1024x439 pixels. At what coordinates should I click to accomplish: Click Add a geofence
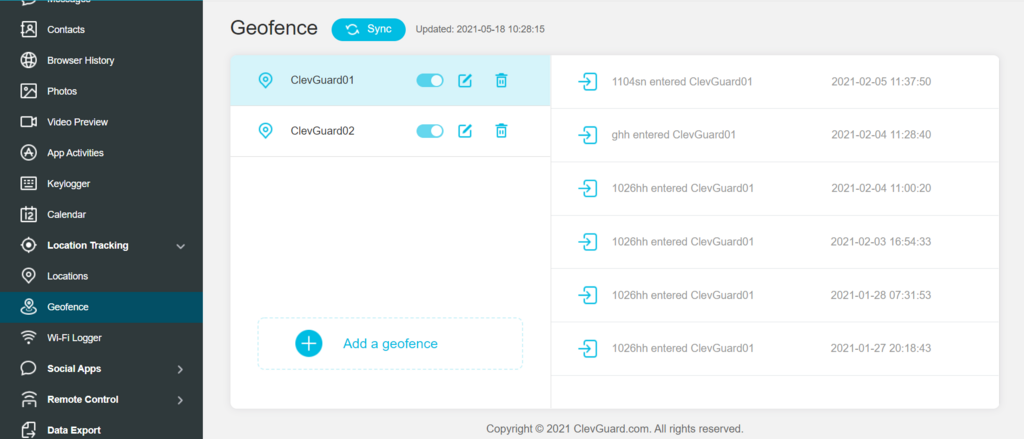pyautogui.click(x=390, y=344)
